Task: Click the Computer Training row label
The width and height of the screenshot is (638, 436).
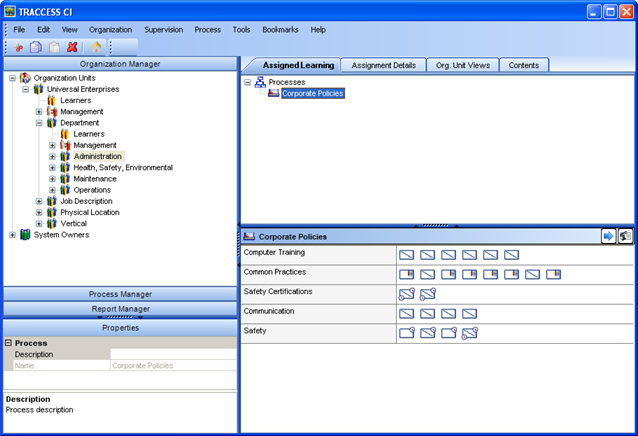Action: click(x=274, y=252)
